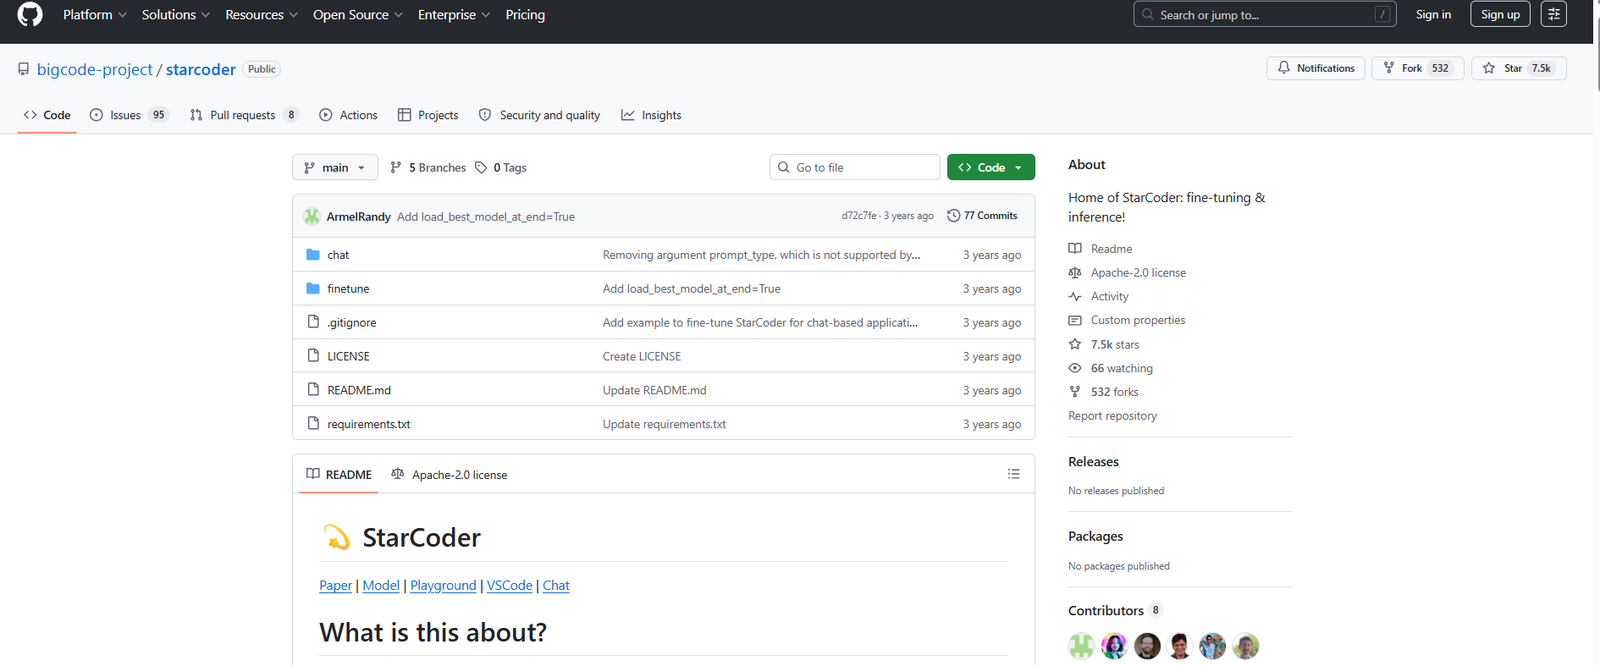Open the 5 Branches link
Screen dimensions: 1600x665
pos(428,168)
